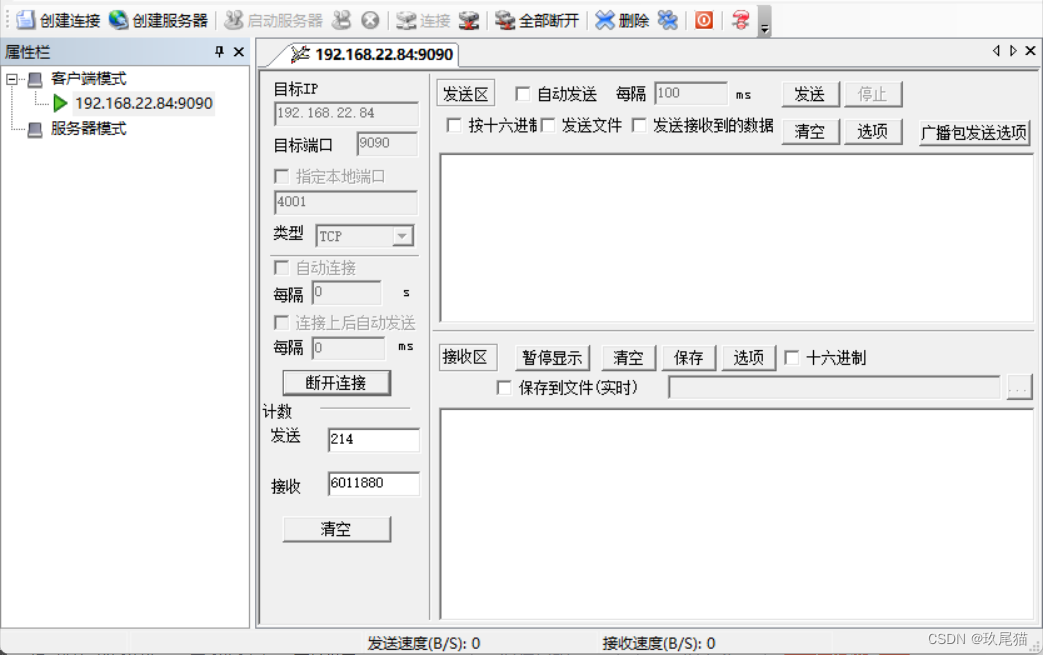The height and width of the screenshot is (655, 1043).
Task: Toggle 保存到文件(实时) checkbox
Action: 504,388
